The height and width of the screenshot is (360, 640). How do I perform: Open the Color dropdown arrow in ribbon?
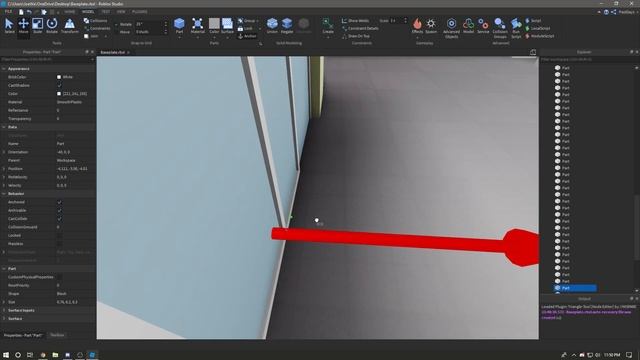[x=214, y=38]
